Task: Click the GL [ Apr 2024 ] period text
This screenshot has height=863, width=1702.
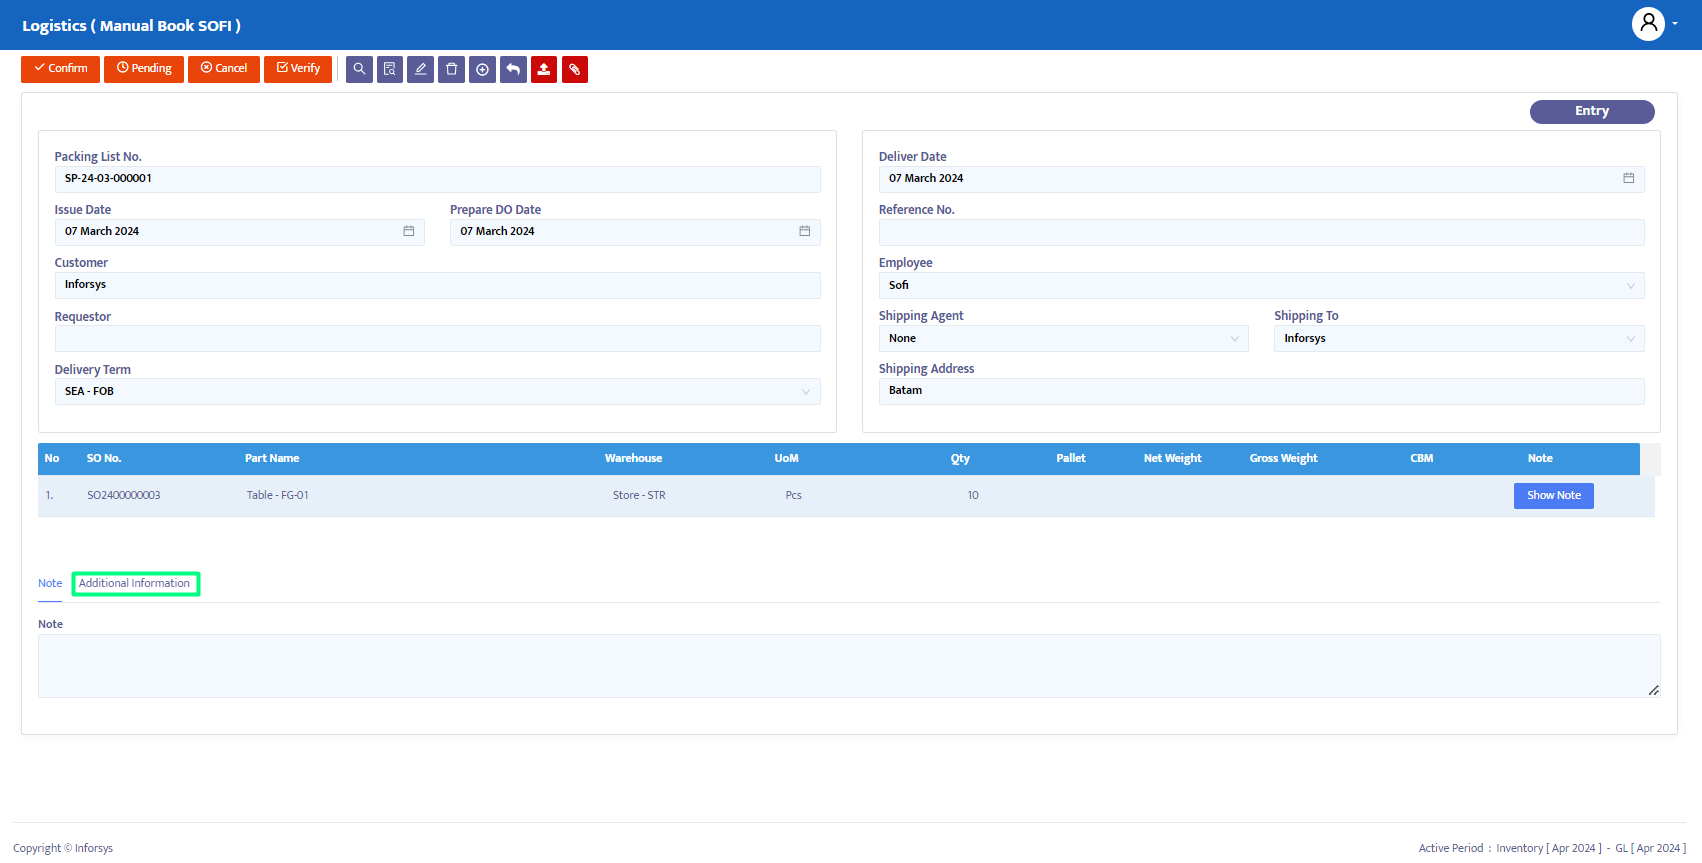Action: click(1651, 849)
